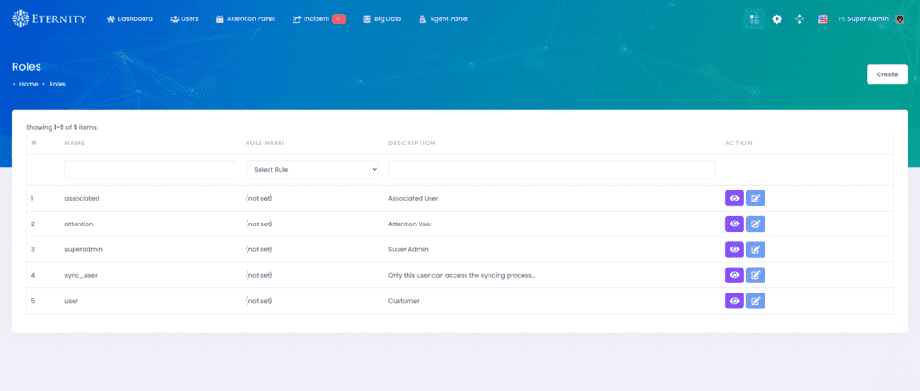The image size is (920, 391).
Task: Click the diamond-shaped header icon
Action: pos(799,19)
